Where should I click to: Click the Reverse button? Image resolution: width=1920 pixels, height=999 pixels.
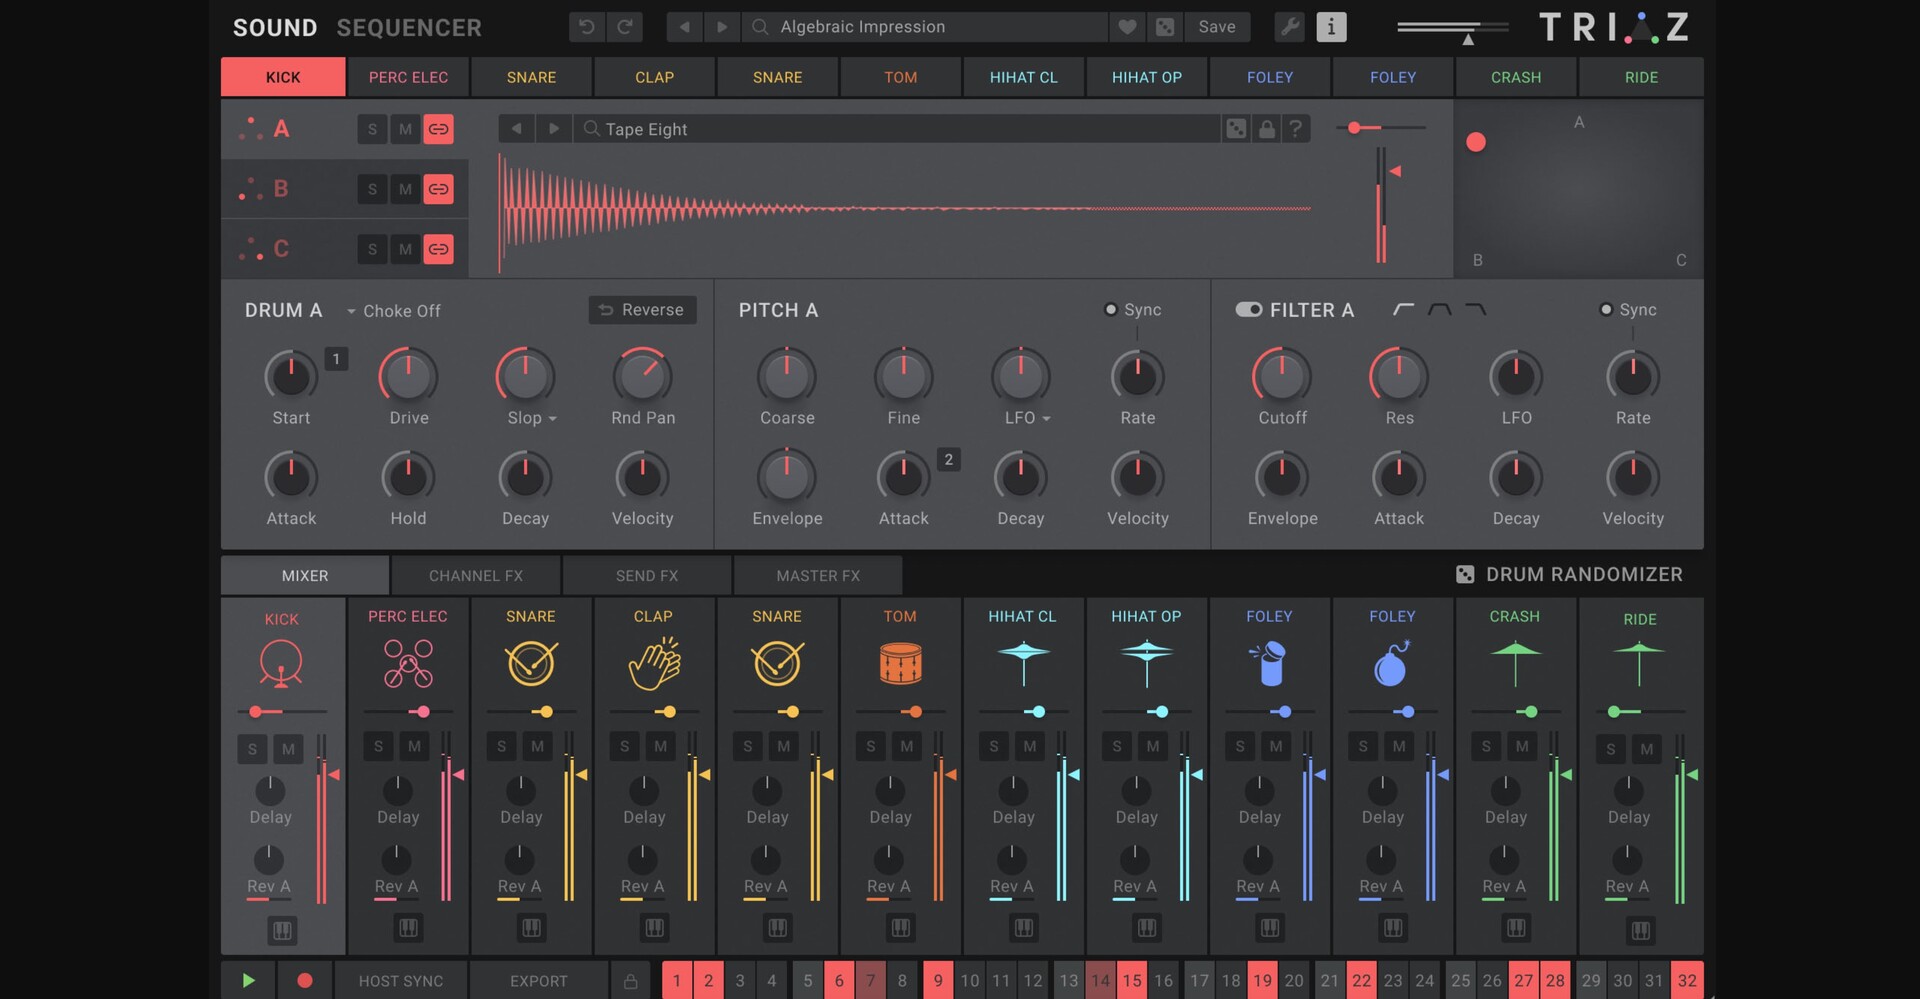tap(642, 310)
